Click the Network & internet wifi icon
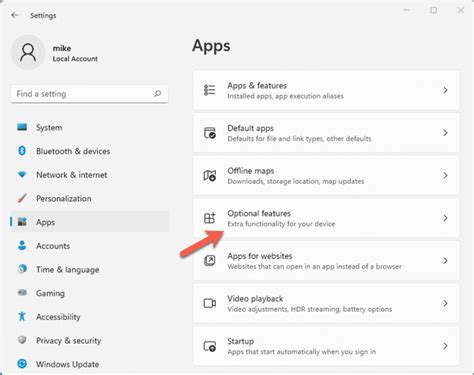Image resolution: width=474 pixels, height=375 pixels. tap(22, 174)
